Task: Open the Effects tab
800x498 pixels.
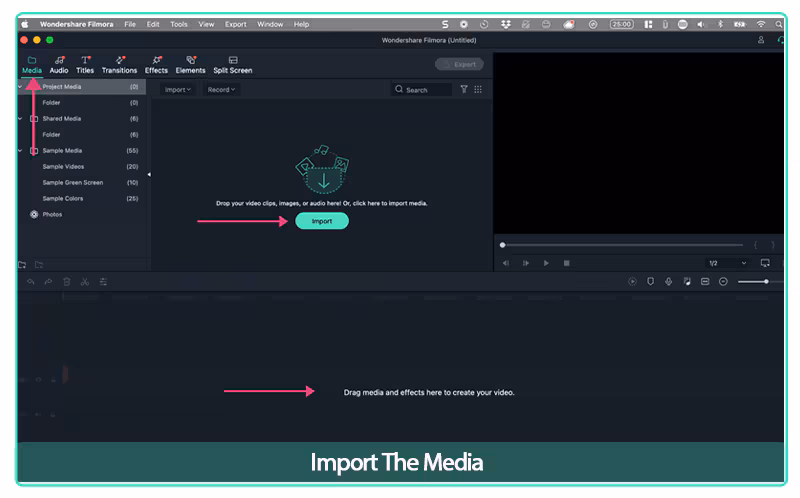Action: (x=156, y=65)
